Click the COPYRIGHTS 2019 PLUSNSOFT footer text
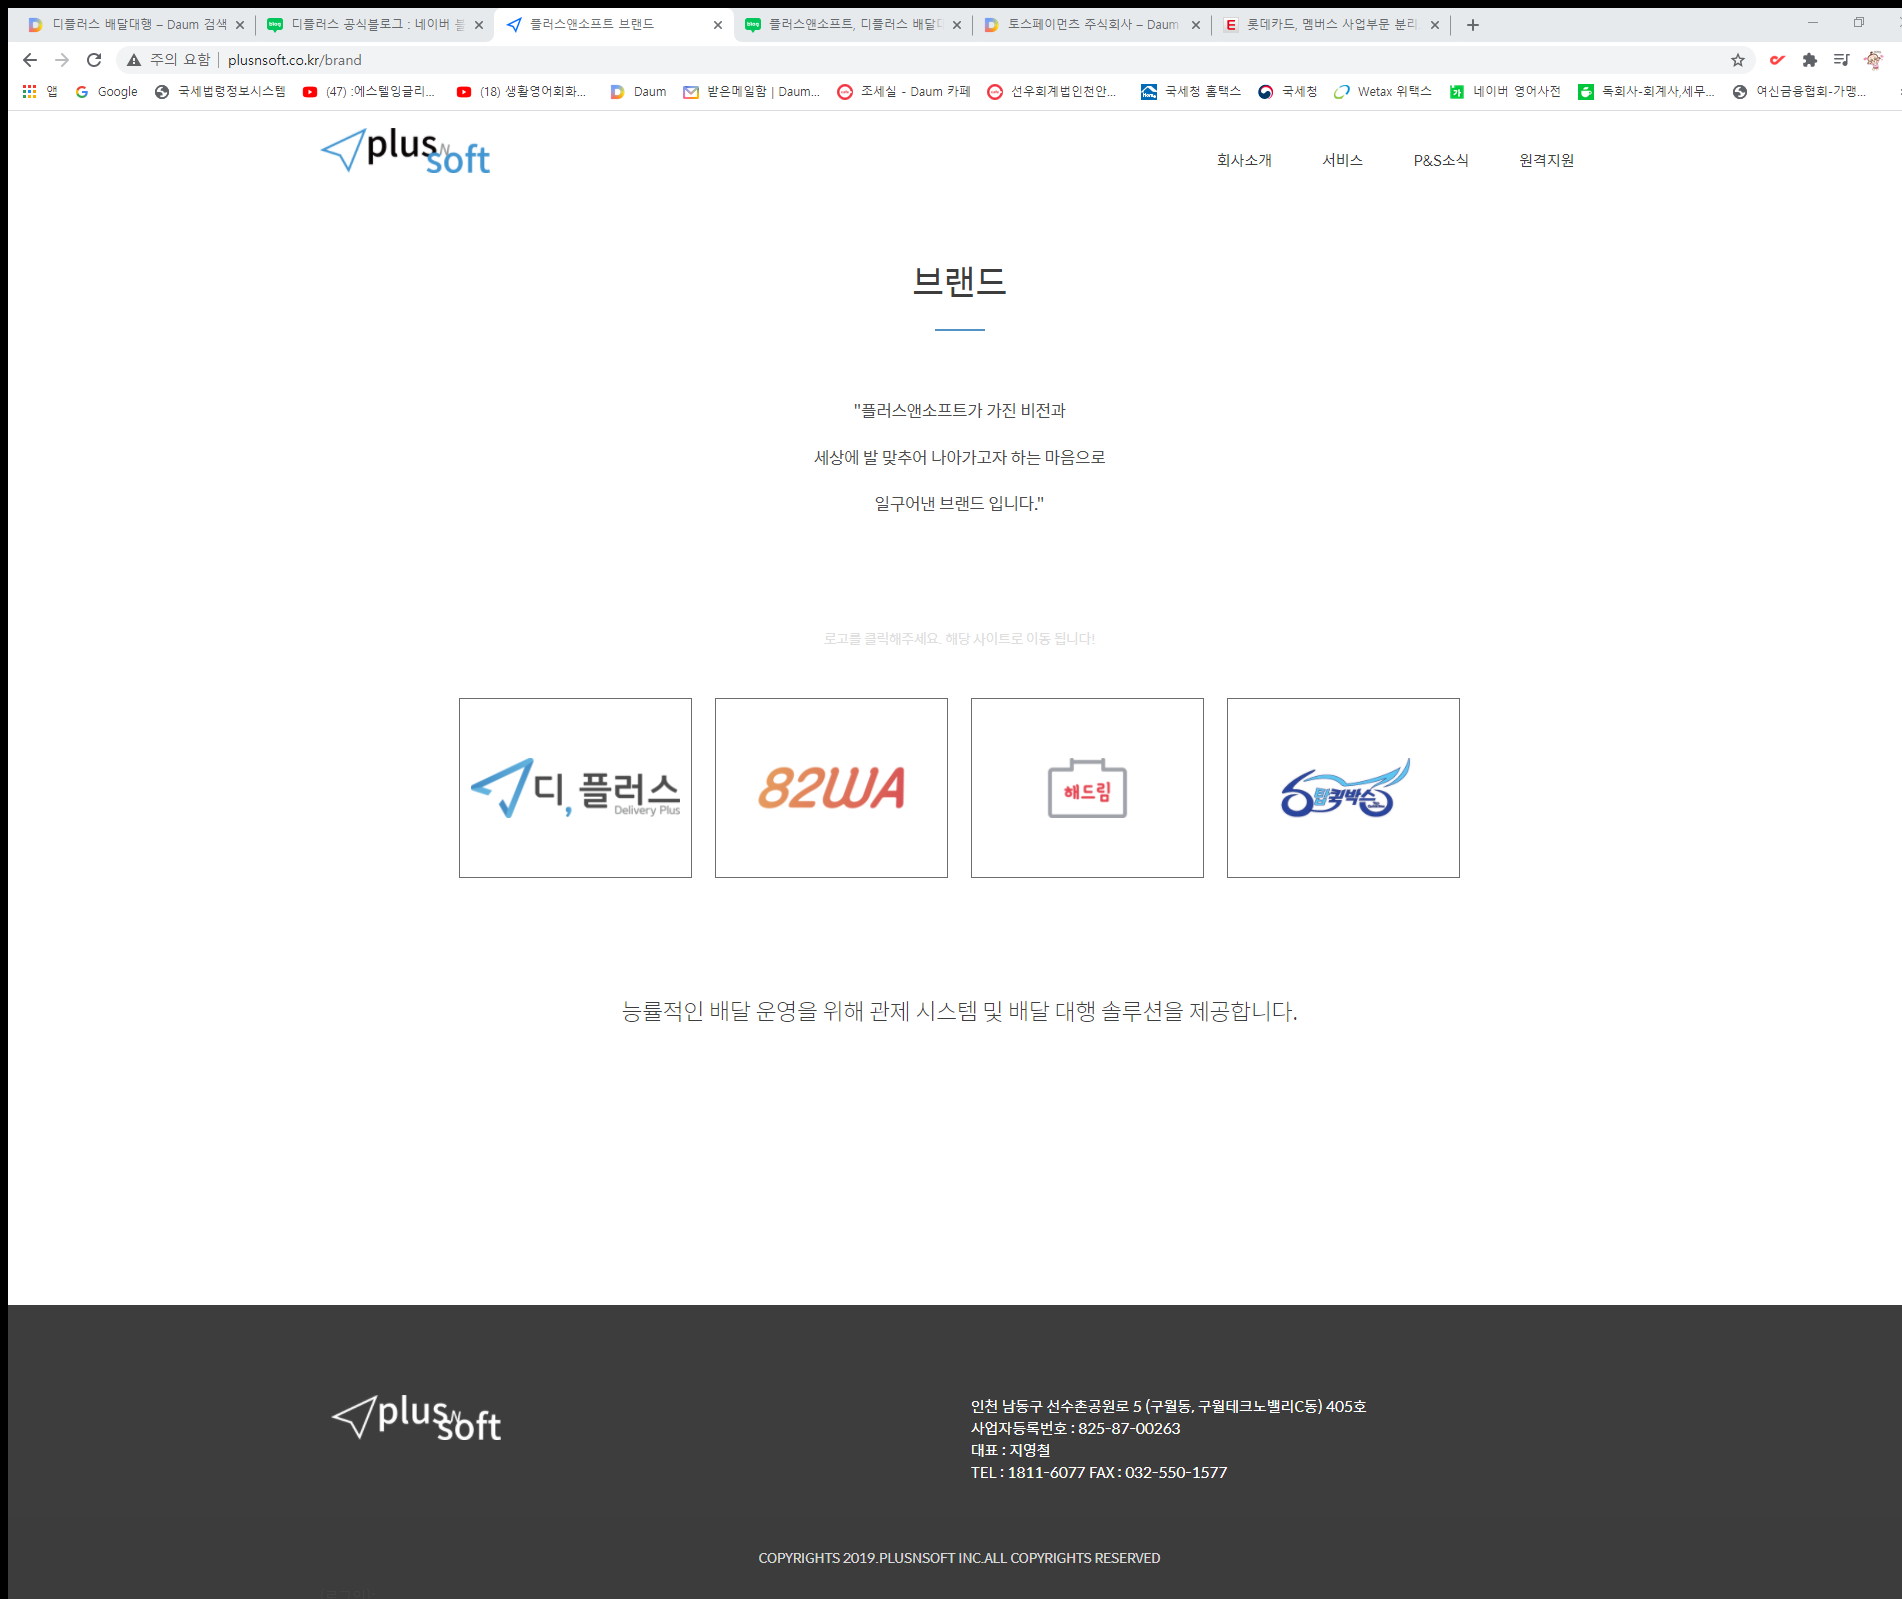Screen dimensions: 1902x1599 [959, 1558]
